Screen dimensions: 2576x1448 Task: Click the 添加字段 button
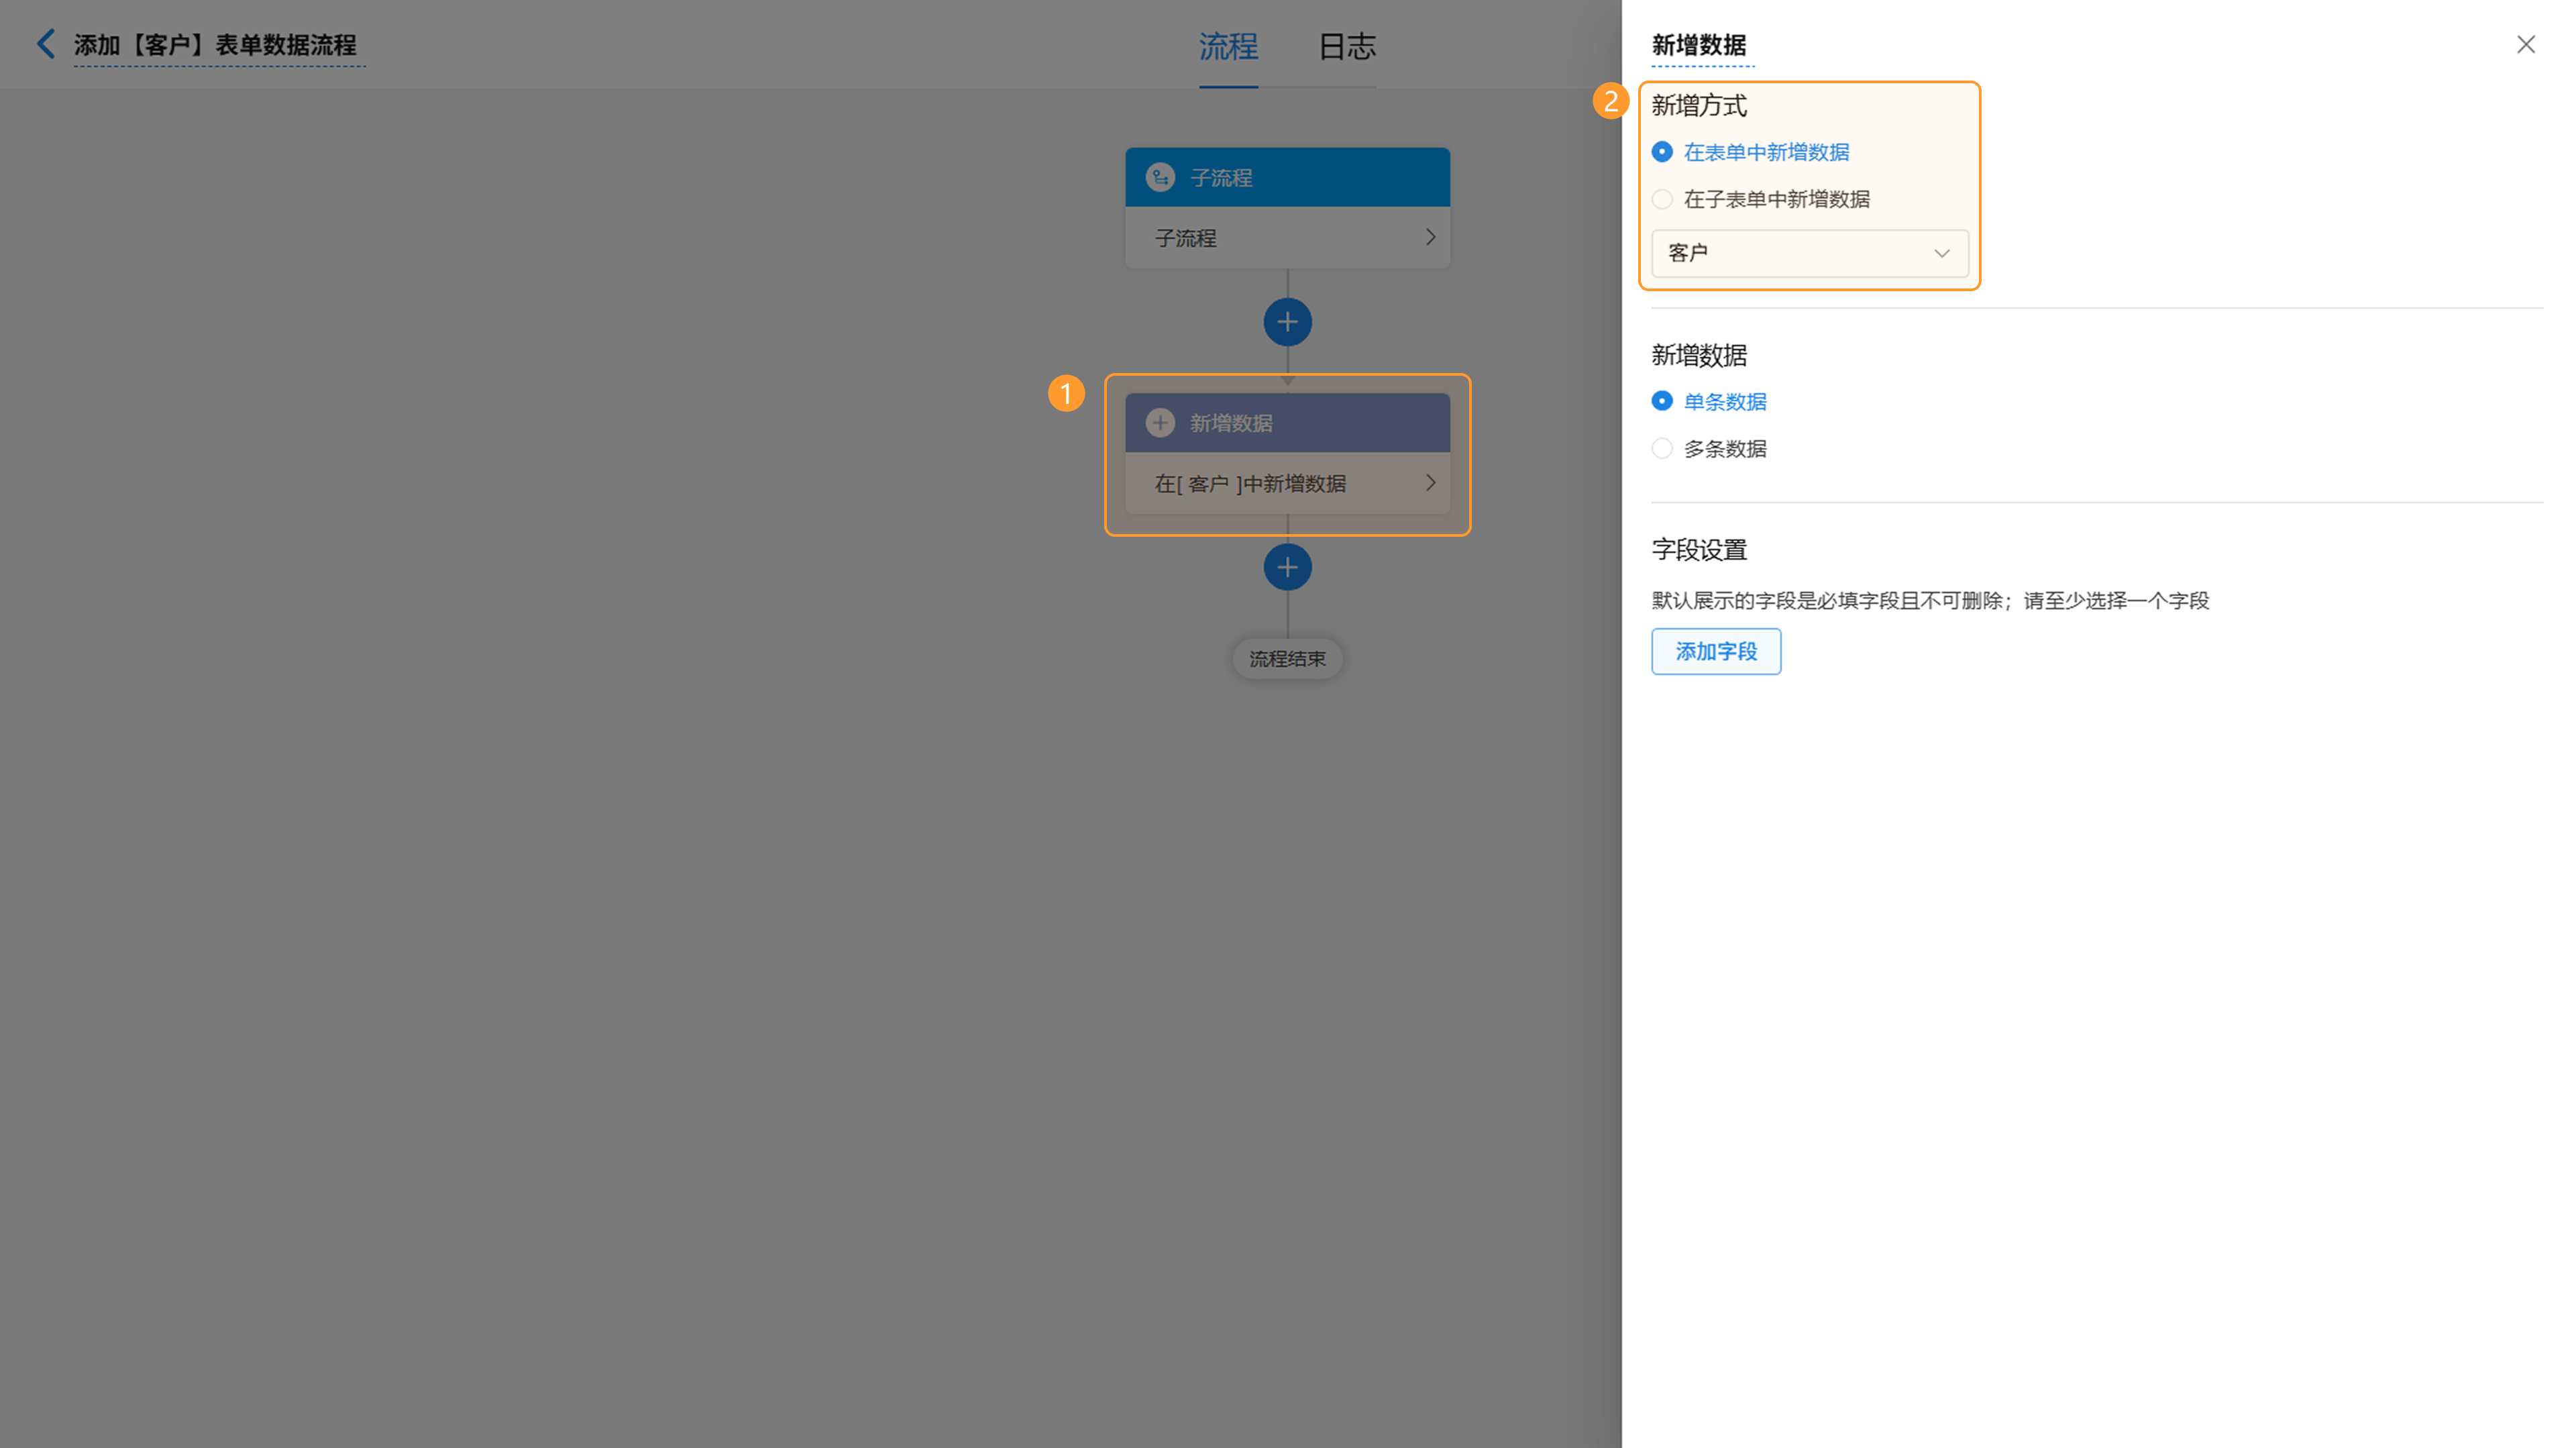(x=1715, y=652)
